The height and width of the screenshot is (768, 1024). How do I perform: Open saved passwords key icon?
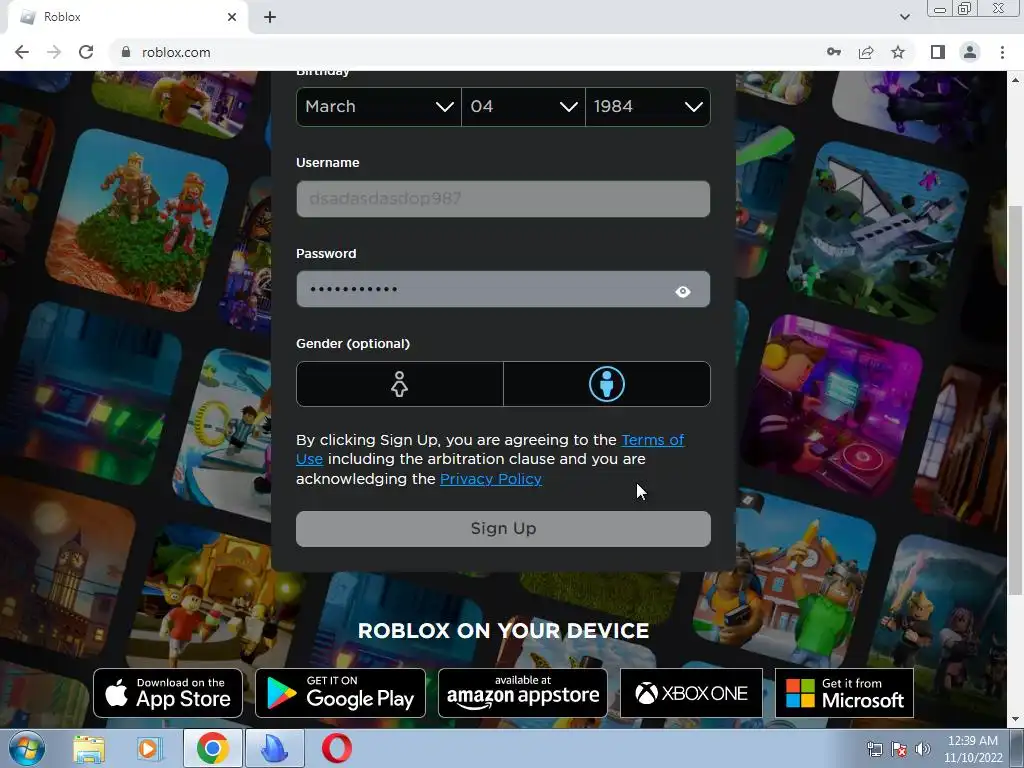click(x=834, y=52)
